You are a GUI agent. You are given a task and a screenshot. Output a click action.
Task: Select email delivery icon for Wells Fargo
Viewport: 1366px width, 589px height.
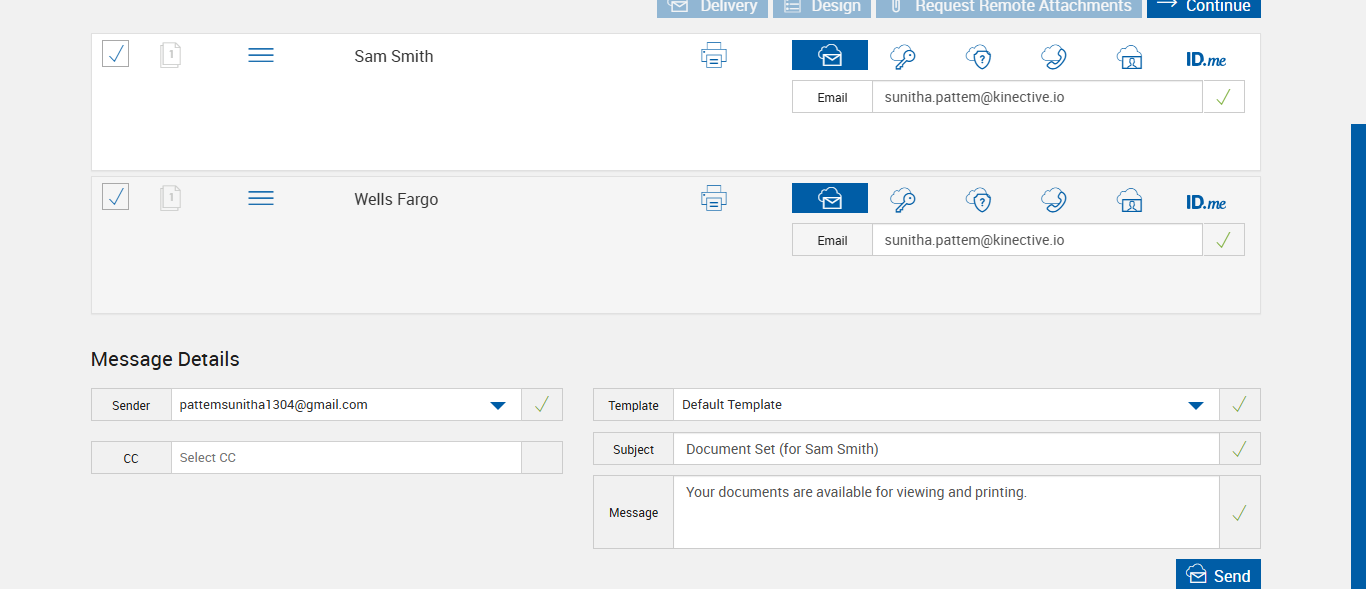click(x=830, y=199)
